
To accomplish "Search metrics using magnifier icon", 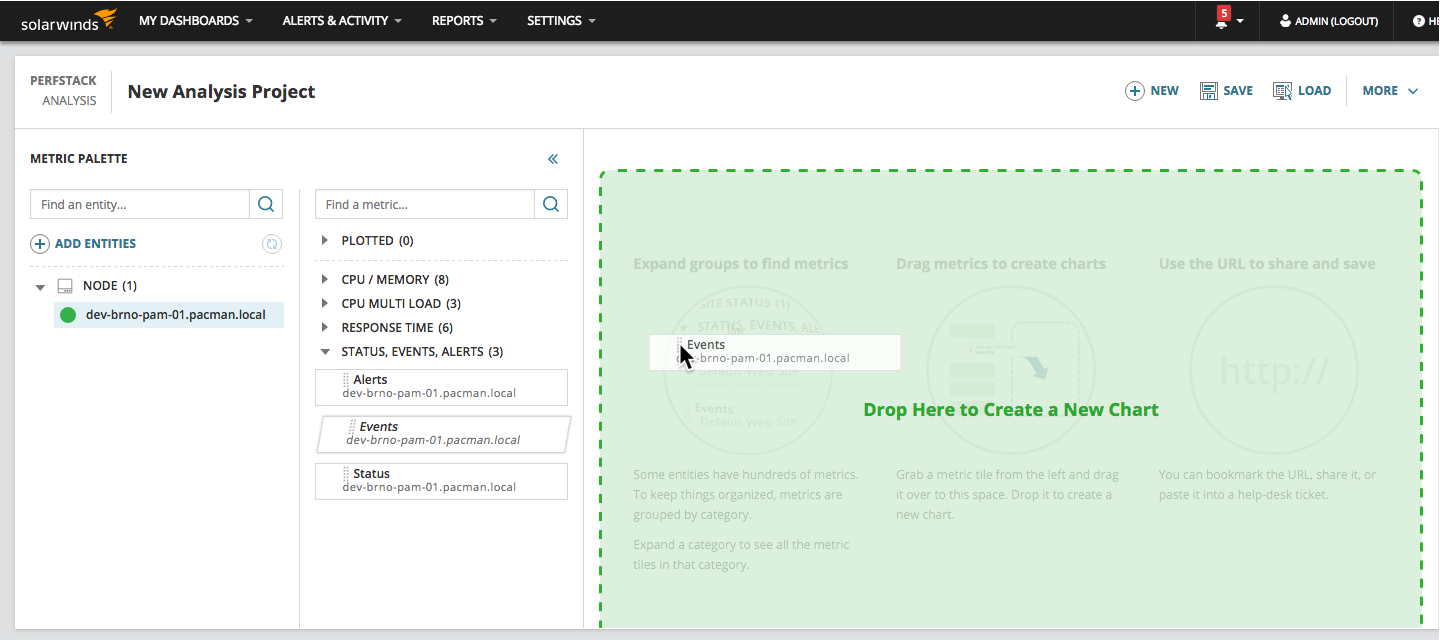I will coord(551,204).
